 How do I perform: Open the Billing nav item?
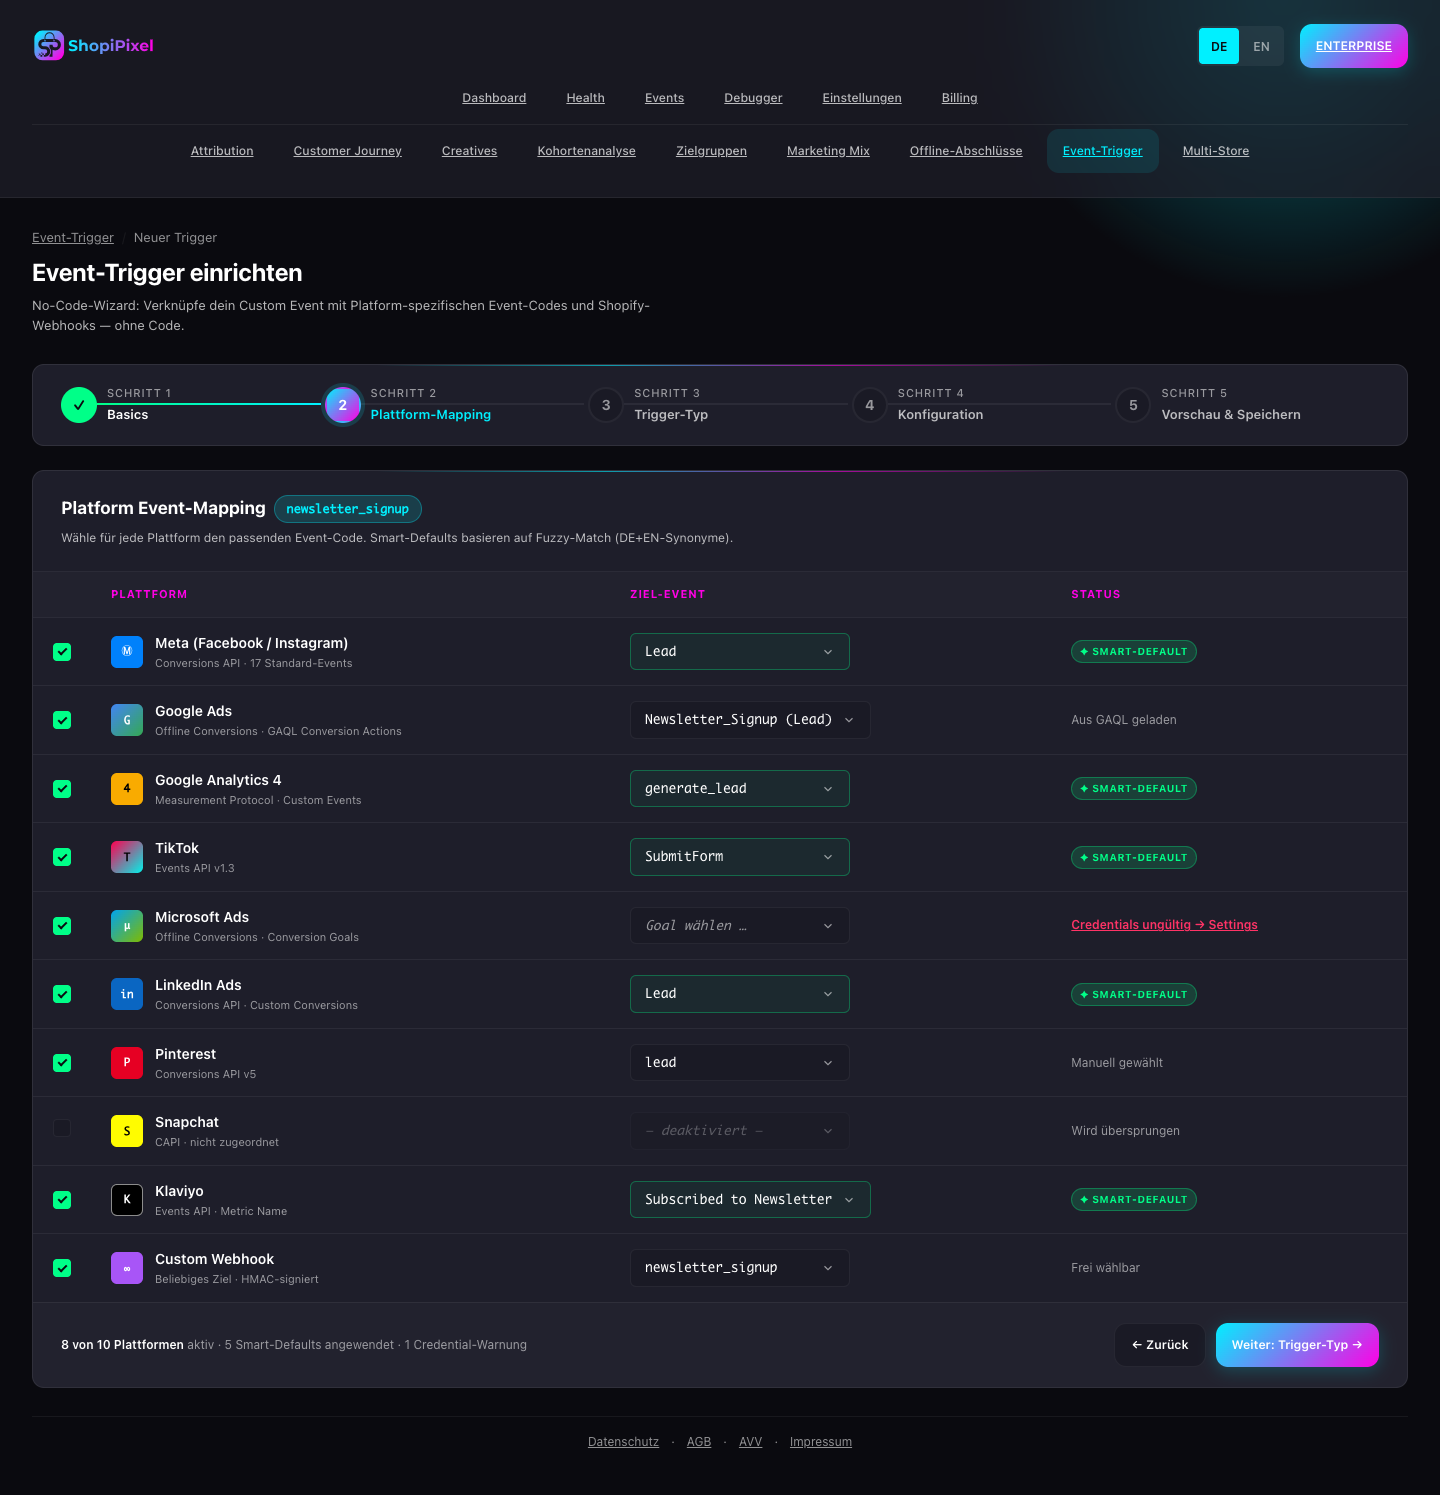pyautogui.click(x=959, y=98)
